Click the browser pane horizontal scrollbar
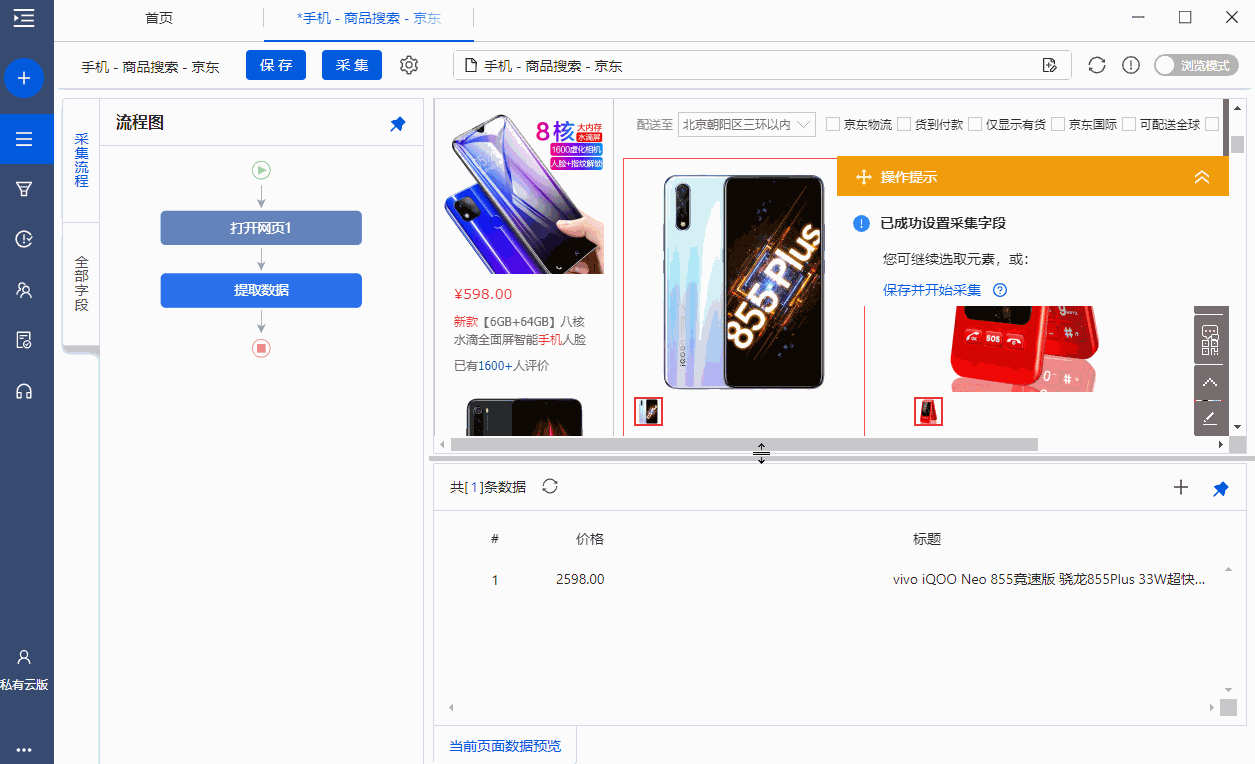Image resolution: width=1255 pixels, height=764 pixels. pos(744,444)
